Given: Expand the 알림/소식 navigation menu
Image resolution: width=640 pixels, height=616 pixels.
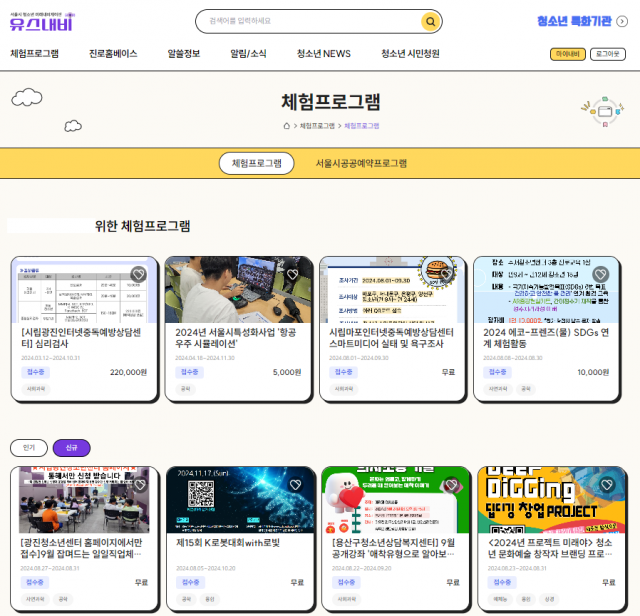Looking at the screenshot, I should point(248,54).
